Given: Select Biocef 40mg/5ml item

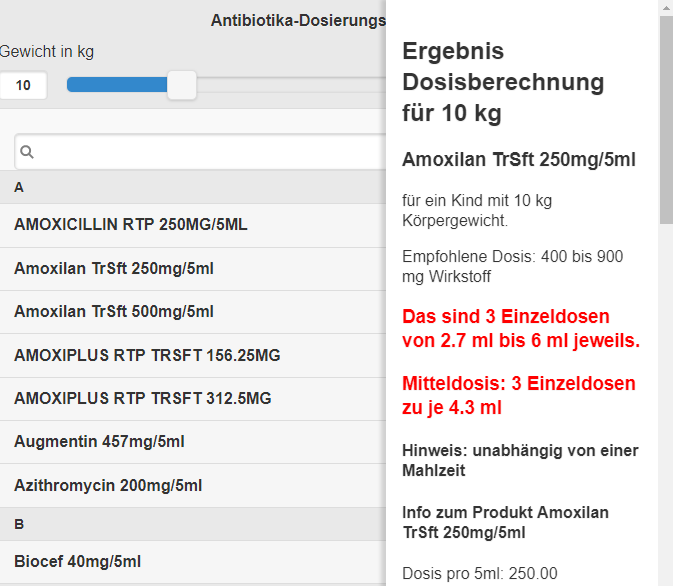Looking at the screenshot, I should 193,562.
